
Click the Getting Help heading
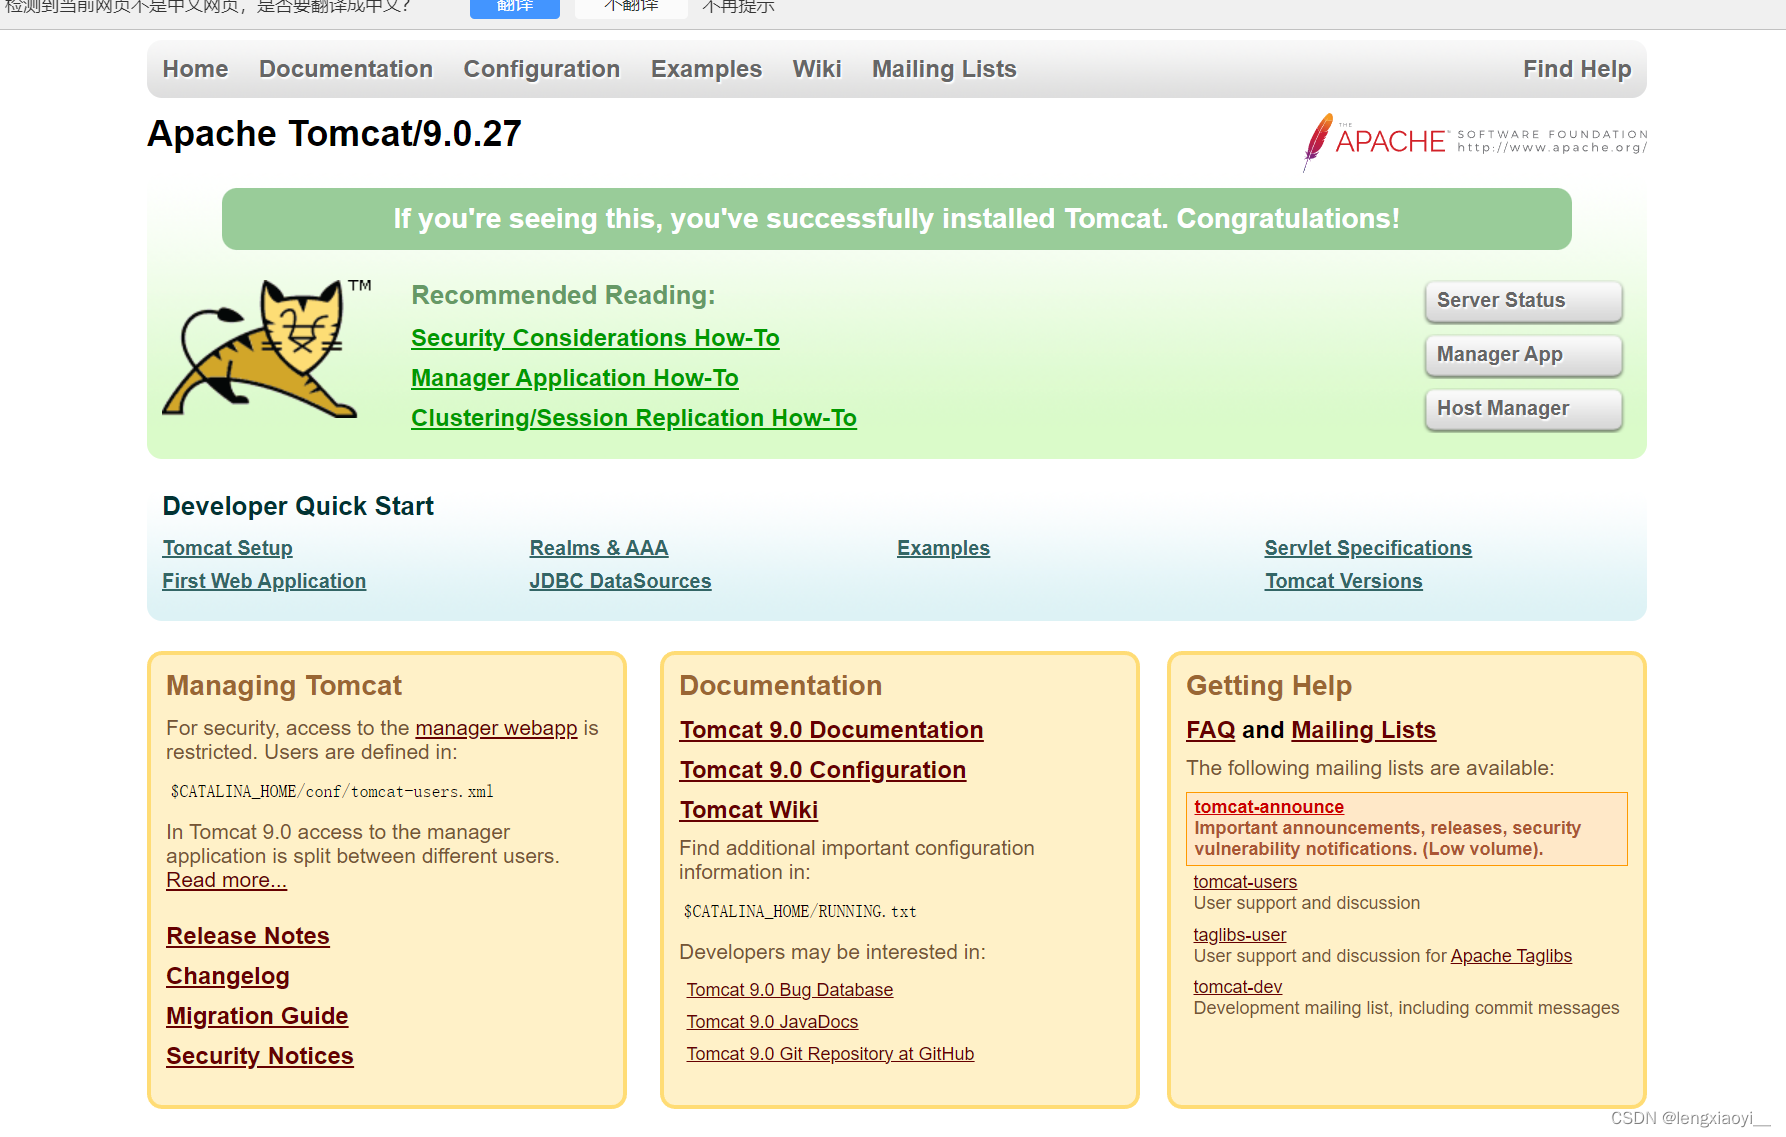(x=1269, y=686)
